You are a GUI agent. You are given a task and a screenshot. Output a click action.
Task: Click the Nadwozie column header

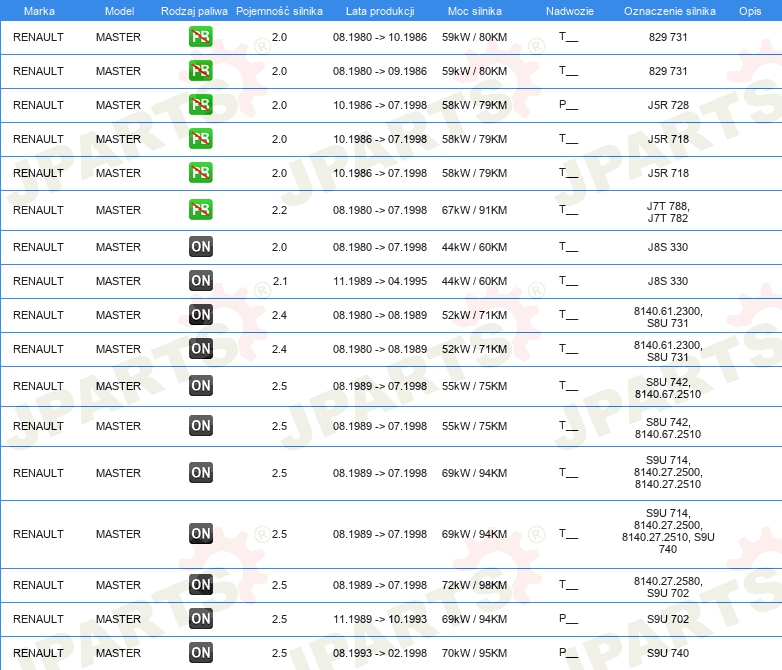pyautogui.click(x=570, y=11)
